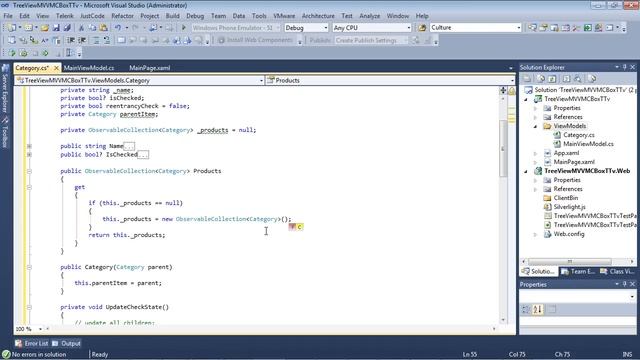The image size is (640, 360).
Task: Click the editor vertical scrollbar thumb
Action: click(x=503, y=149)
